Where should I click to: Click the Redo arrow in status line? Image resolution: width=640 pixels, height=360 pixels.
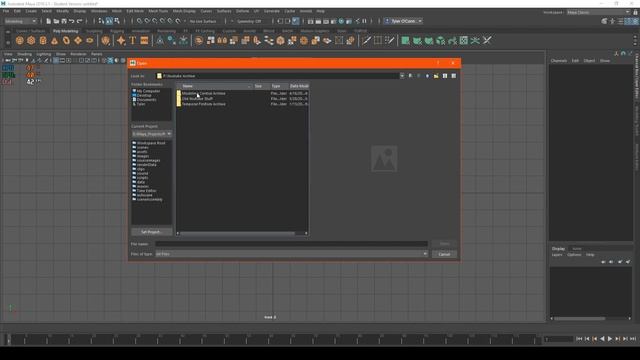(x=80, y=21)
